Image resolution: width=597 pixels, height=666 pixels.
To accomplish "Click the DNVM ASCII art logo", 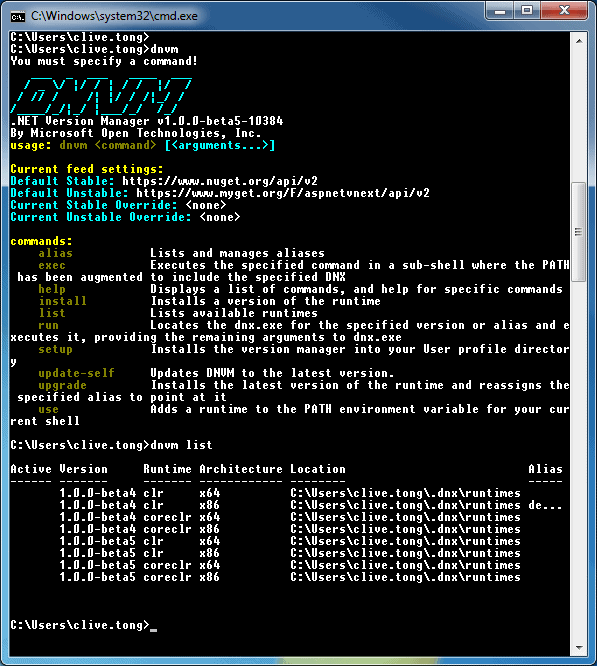I will pyautogui.click(x=101, y=96).
